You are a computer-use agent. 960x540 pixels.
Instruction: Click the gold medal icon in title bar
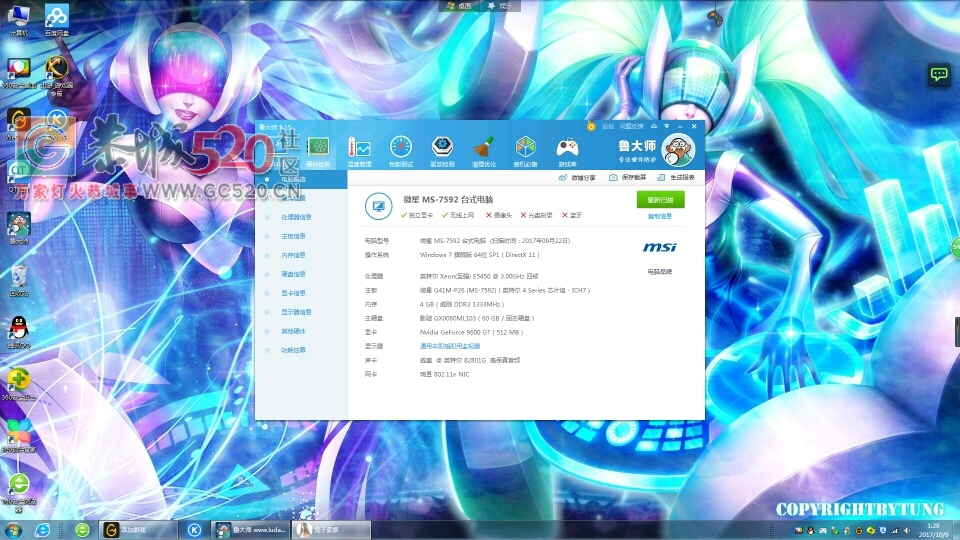pyautogui.click(x=591, y=126)
